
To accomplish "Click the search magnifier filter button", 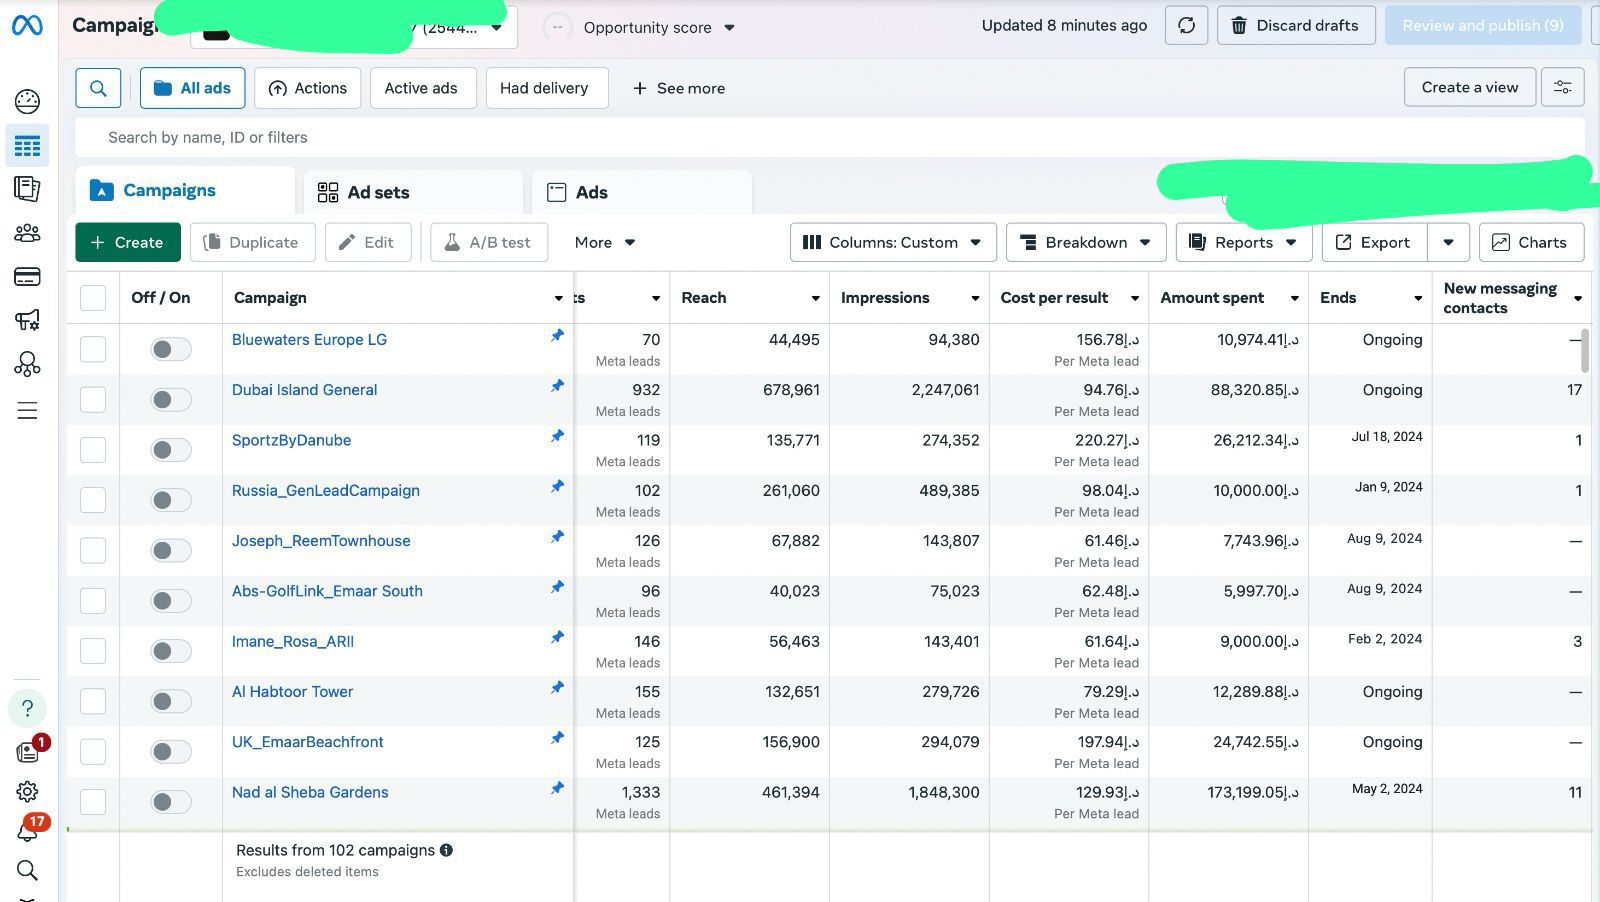I will point(98,88).
